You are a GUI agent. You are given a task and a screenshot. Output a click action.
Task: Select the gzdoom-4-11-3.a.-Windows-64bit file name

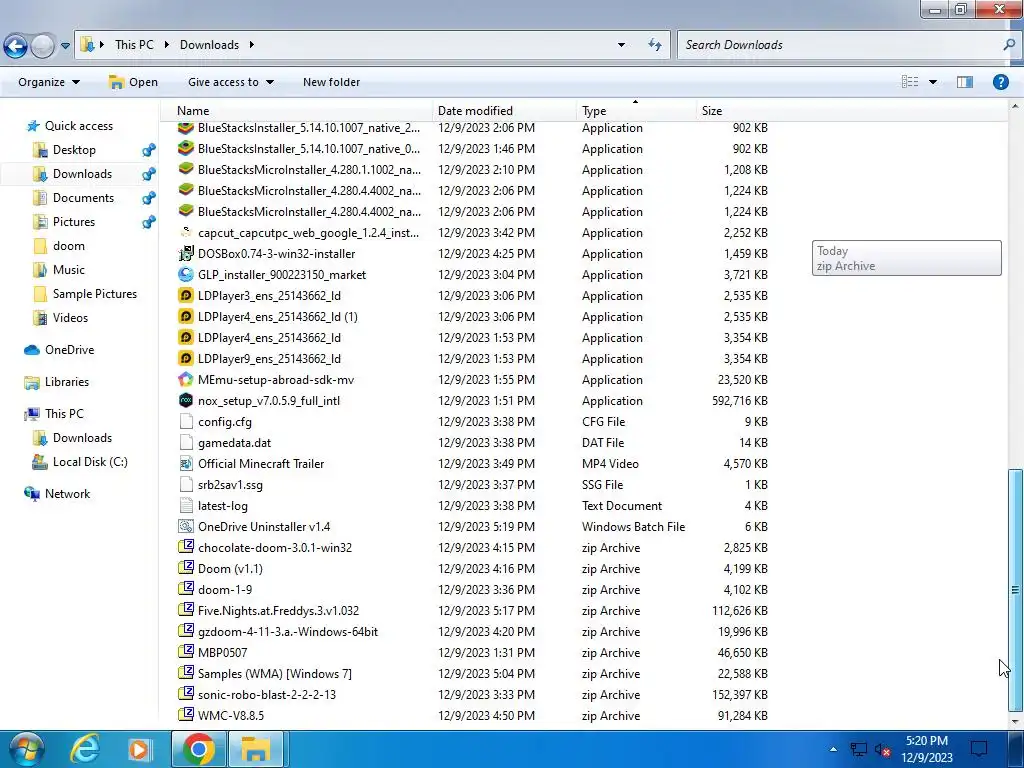(288, 632)
